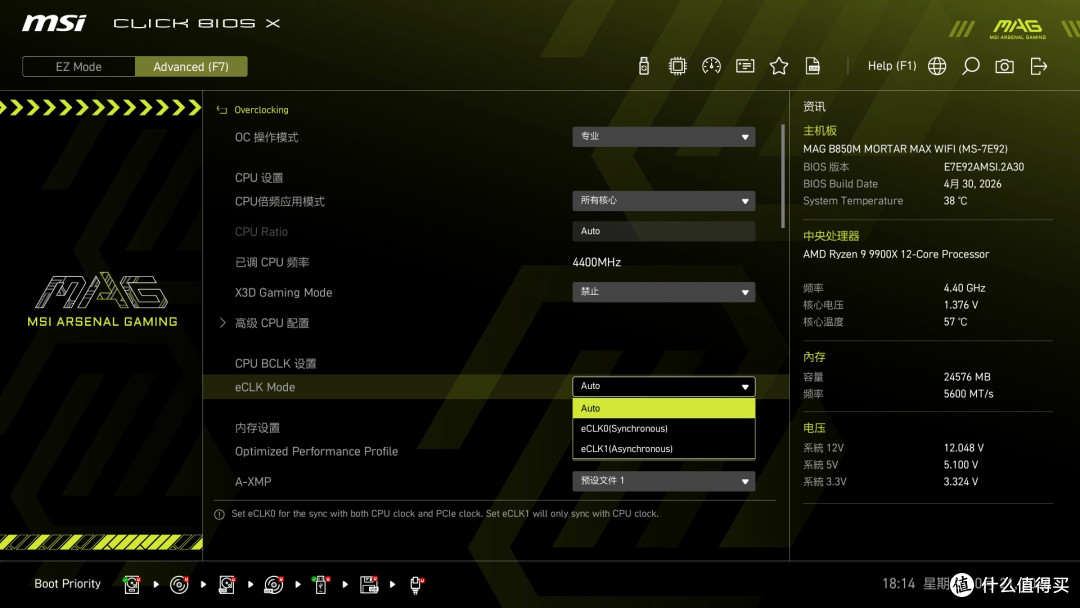
Task: Click the MAG B850M MORTAR MAX WIFI text
Action: (x=905, y=149)
